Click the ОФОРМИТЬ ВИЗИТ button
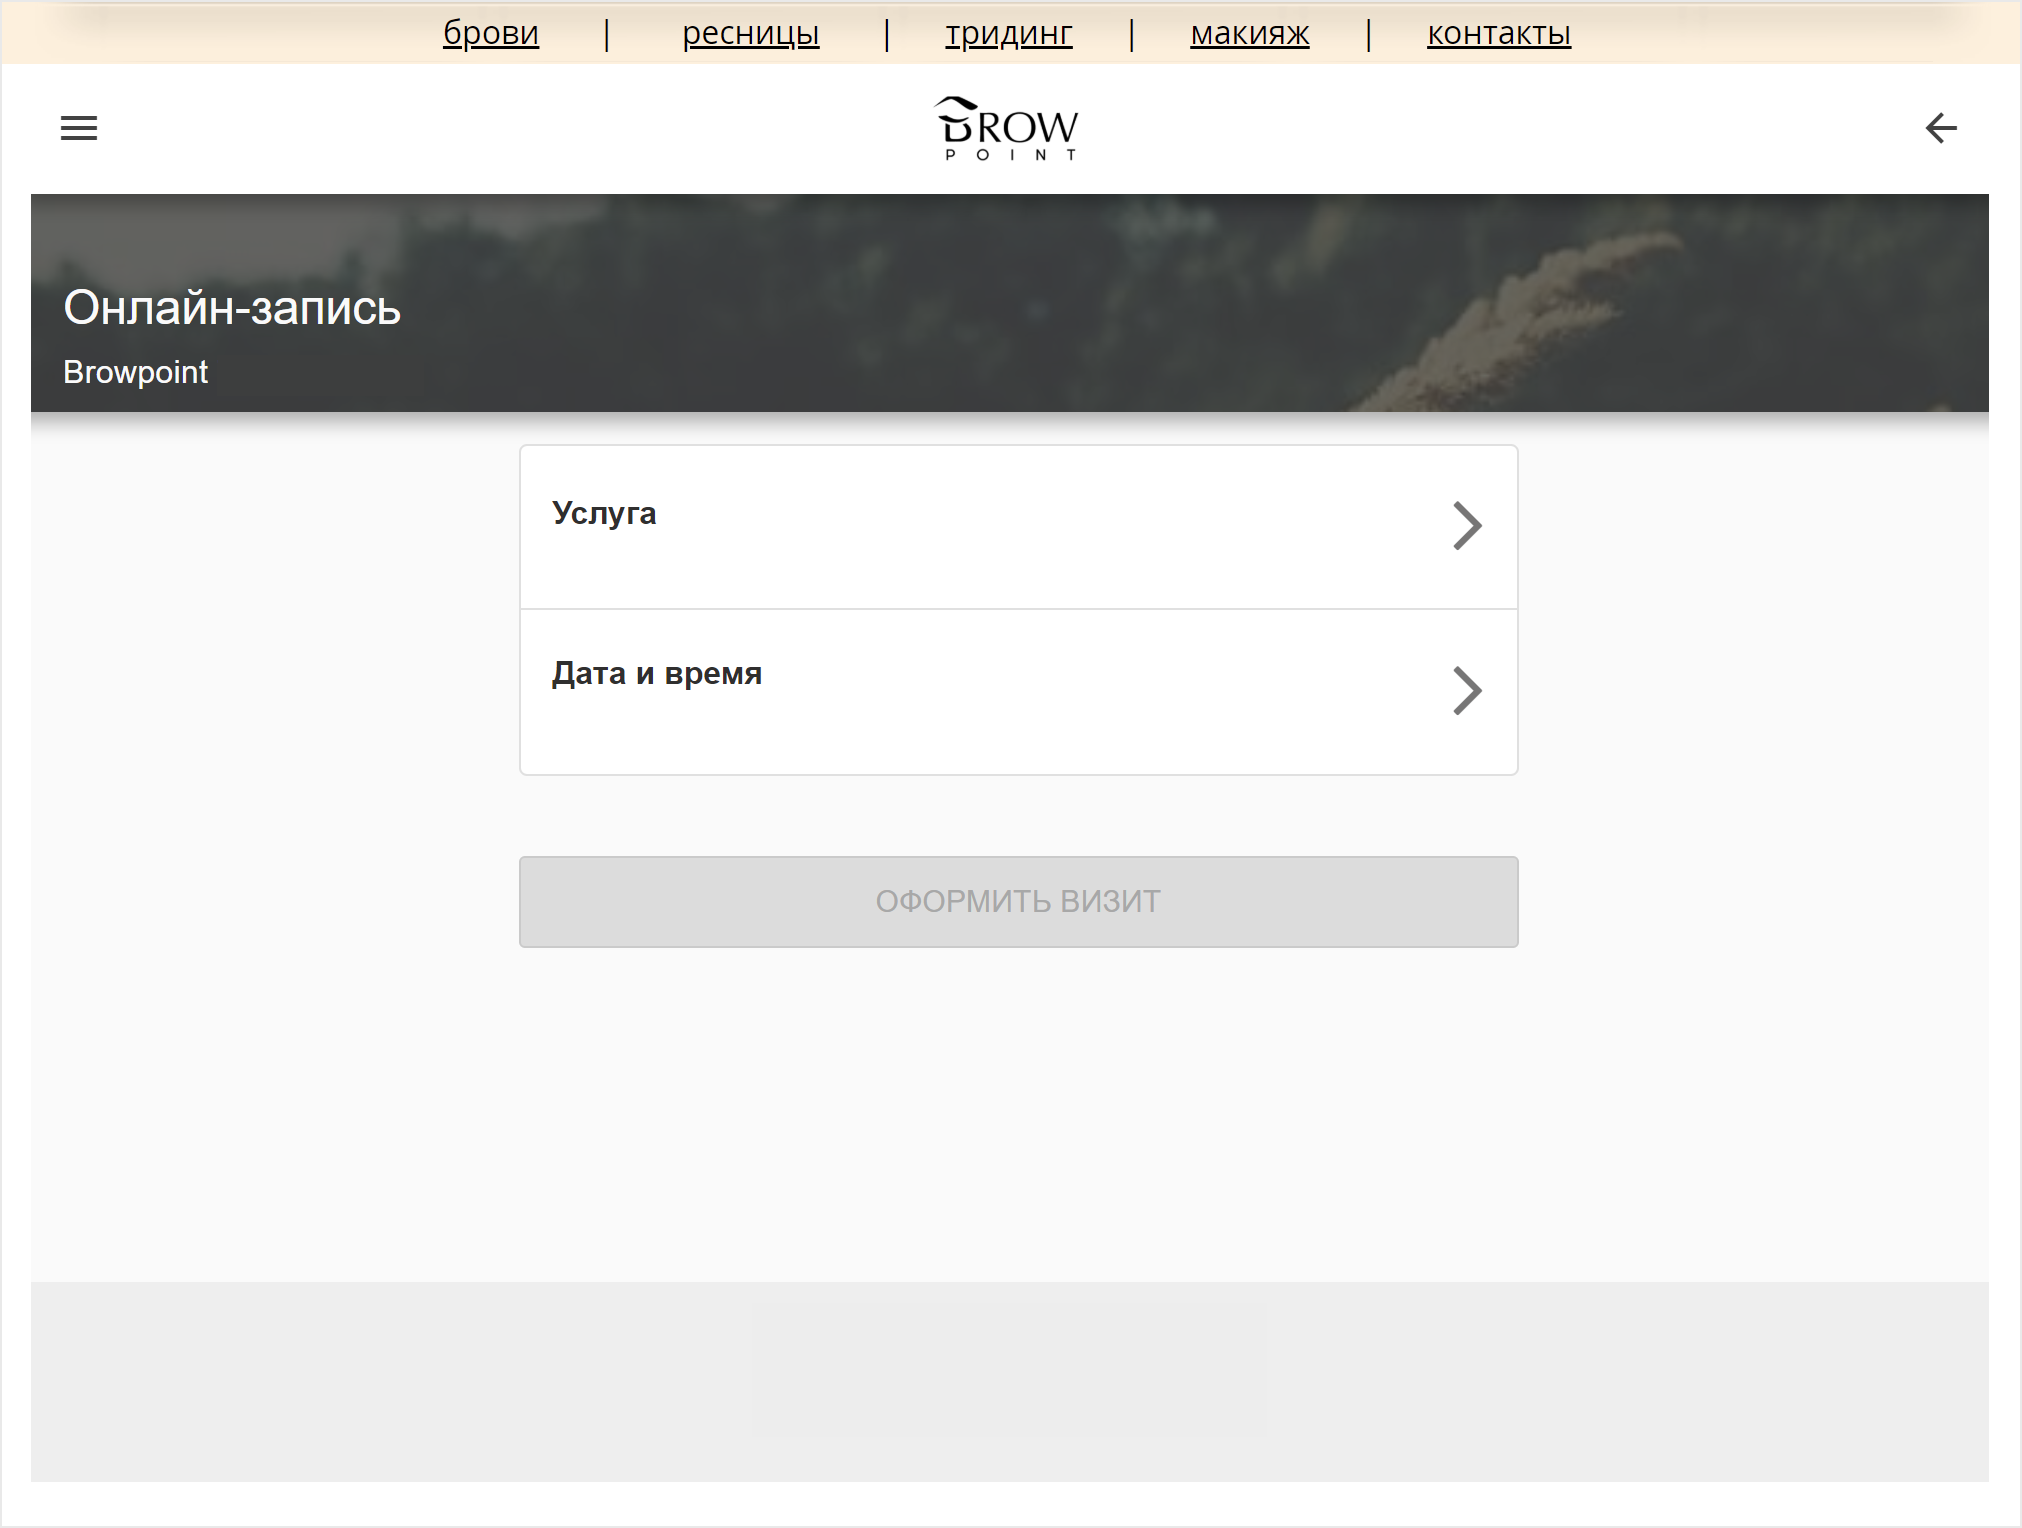This screenshot has width=2022, height=1528. pos(1018,902)
